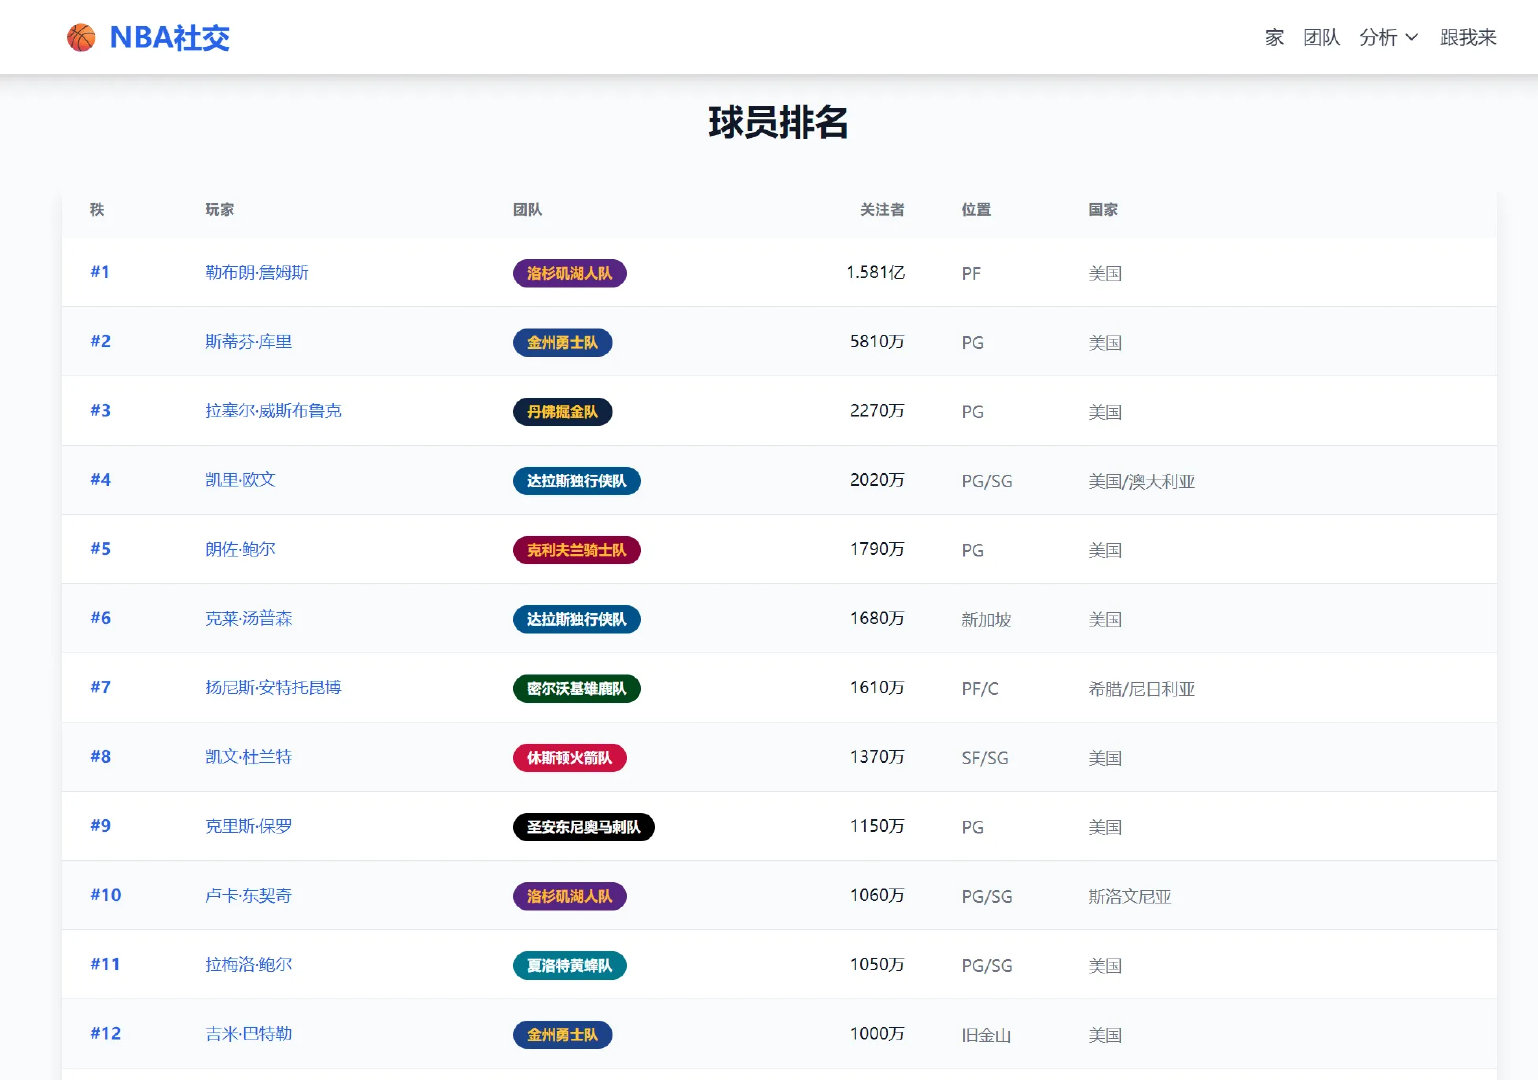Select the 丹佛掘金队 team badge
The height and width of the screenshot is (1080, 1538).
click(563, 411)
